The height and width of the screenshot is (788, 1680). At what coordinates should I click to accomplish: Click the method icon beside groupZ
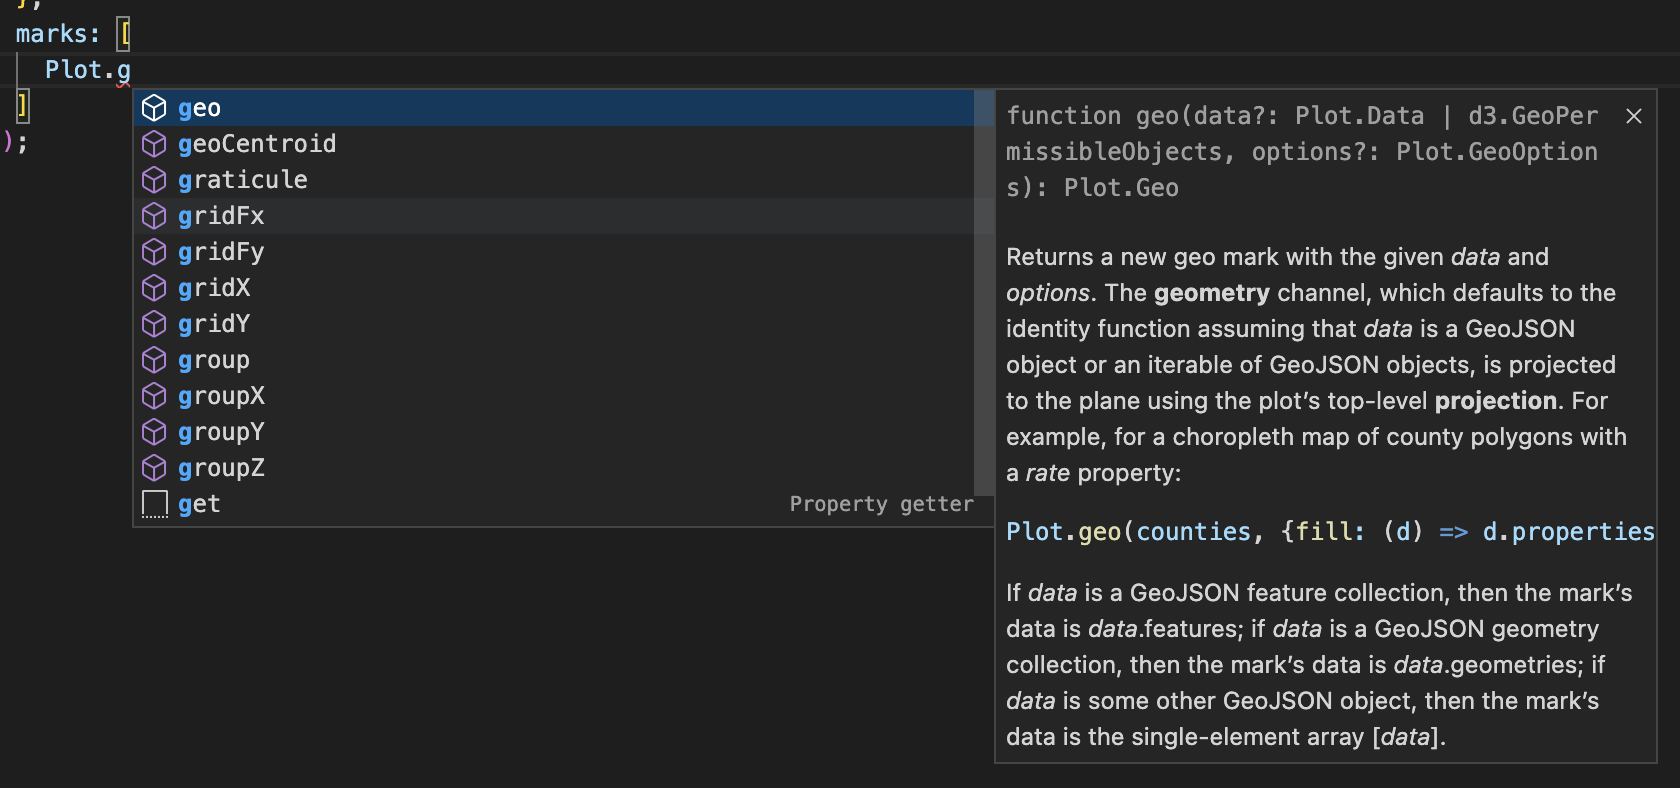pyautogui.click(x=154, y=468)
